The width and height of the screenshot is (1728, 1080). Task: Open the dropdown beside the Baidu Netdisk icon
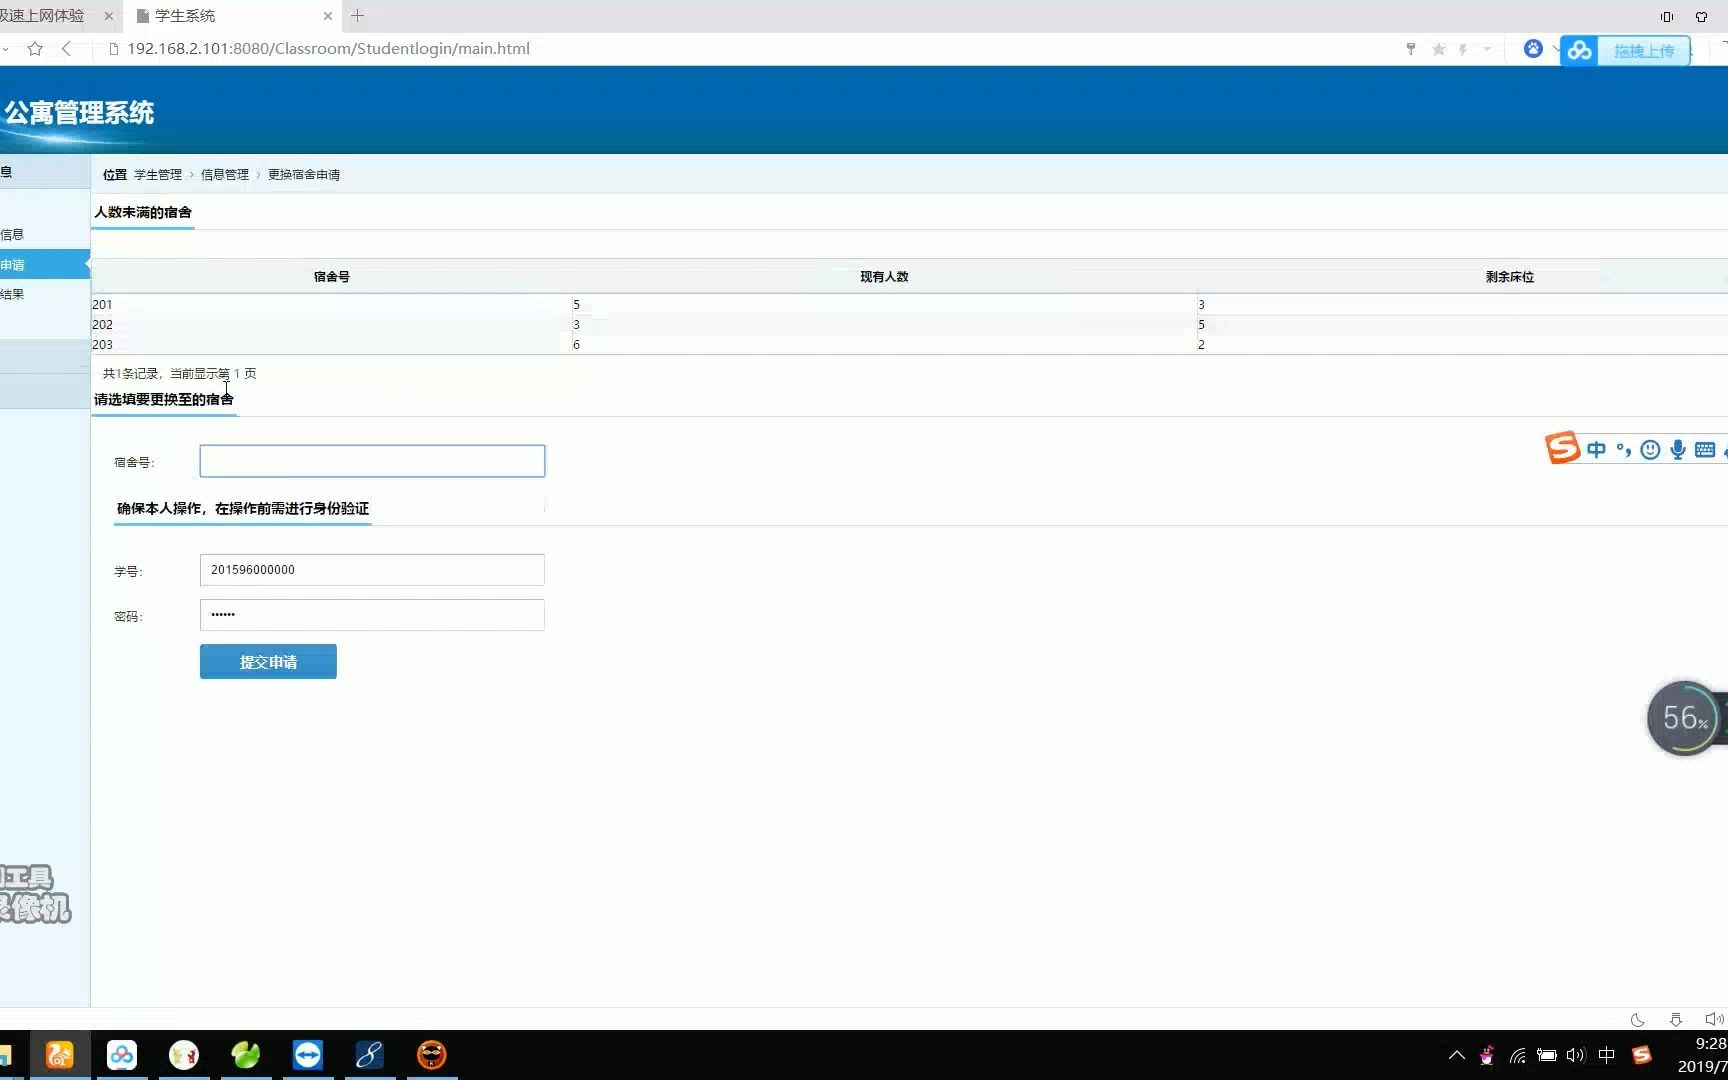pos(1557,49)
